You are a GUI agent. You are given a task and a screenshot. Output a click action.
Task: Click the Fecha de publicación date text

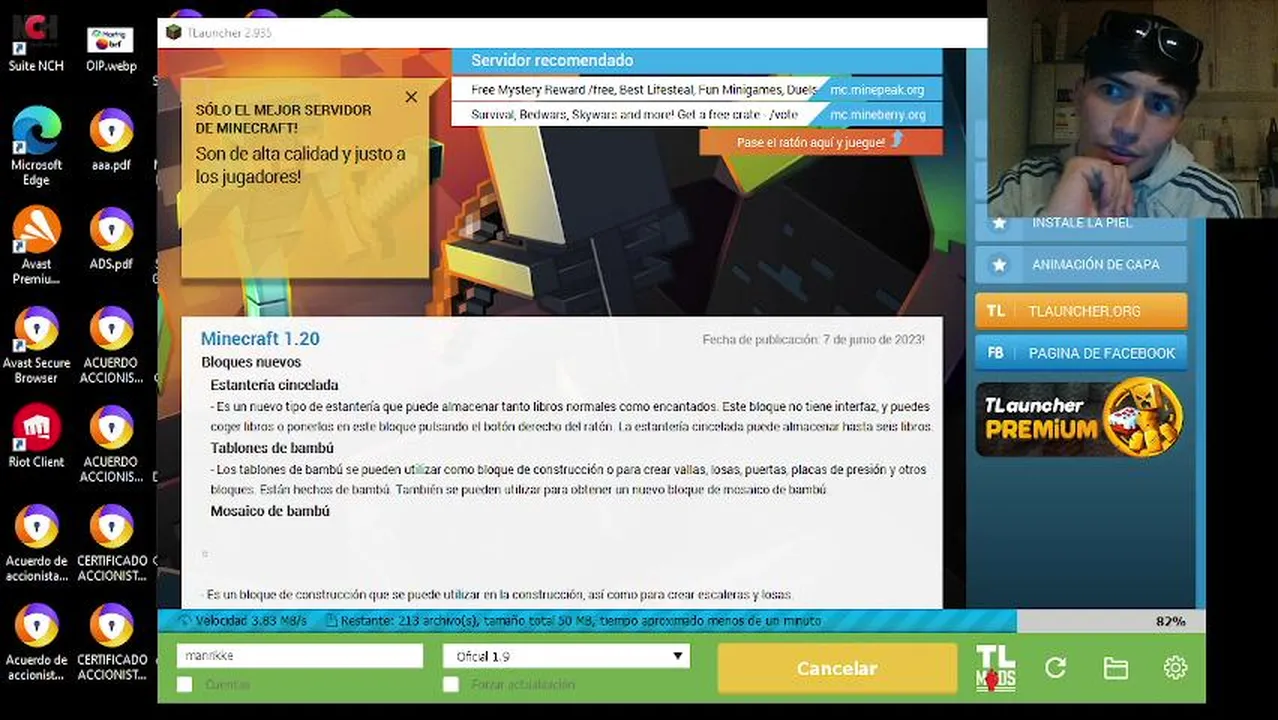pos(814,340)
